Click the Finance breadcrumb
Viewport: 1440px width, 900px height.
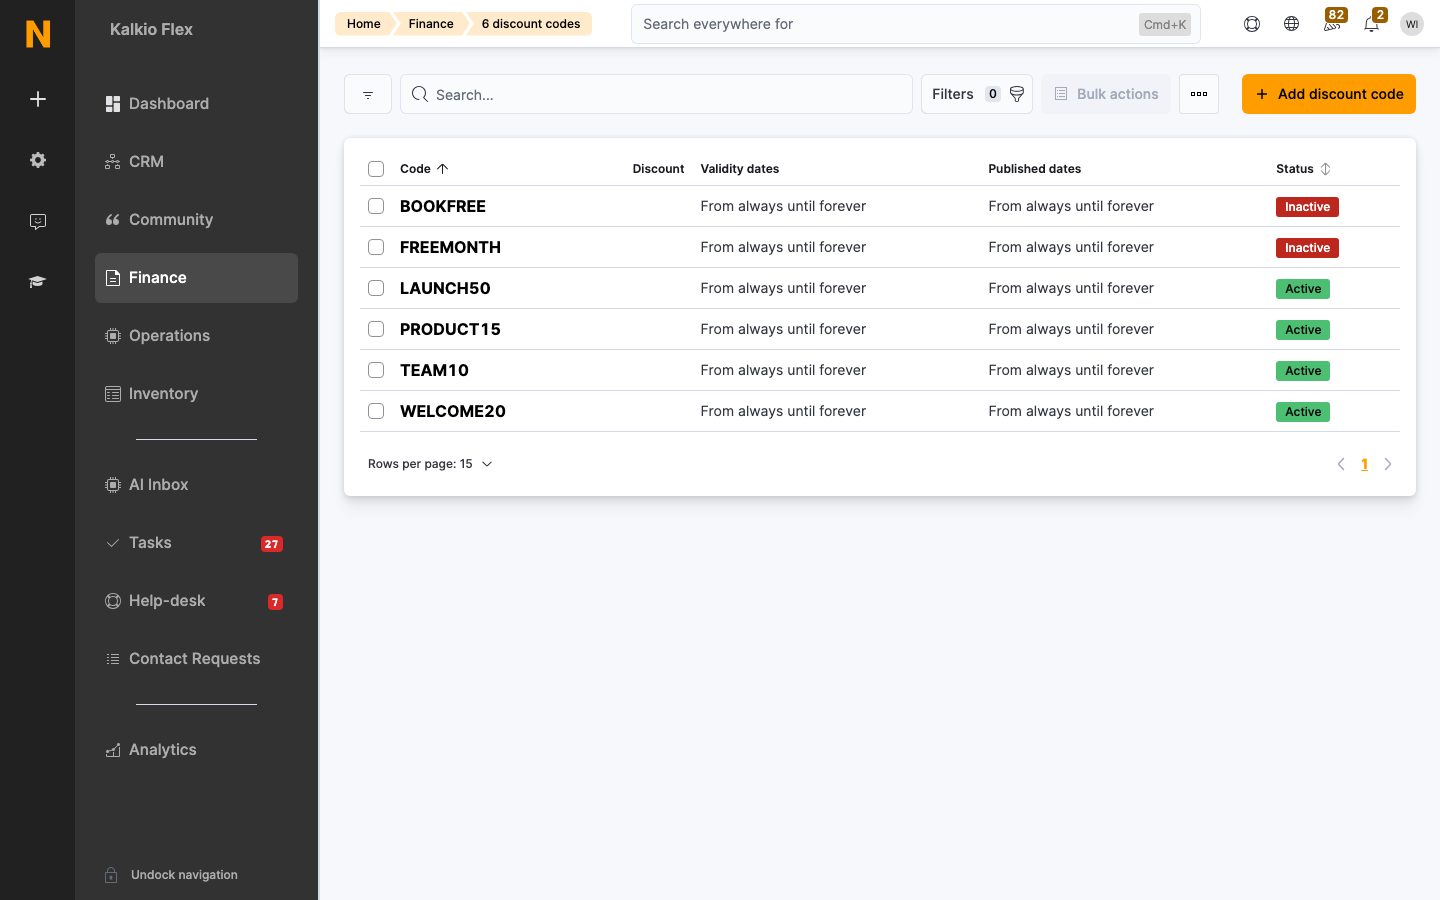click(x=431, y=24)
